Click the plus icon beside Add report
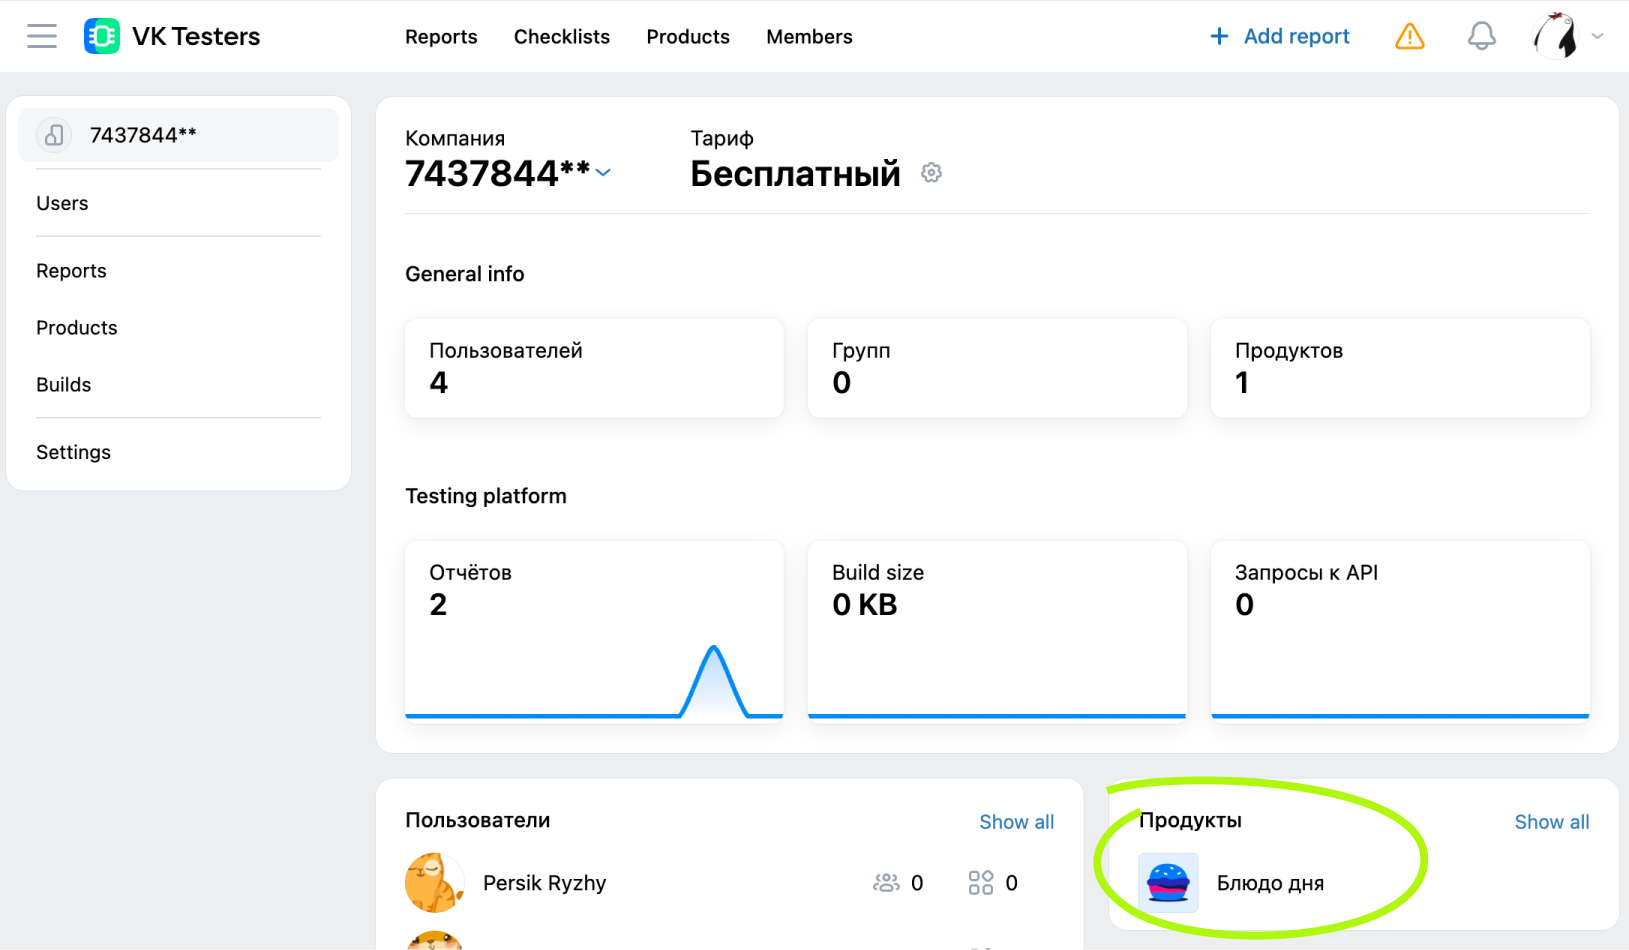Viewport: 1629px width, 950px height. tap(1219, 36)
